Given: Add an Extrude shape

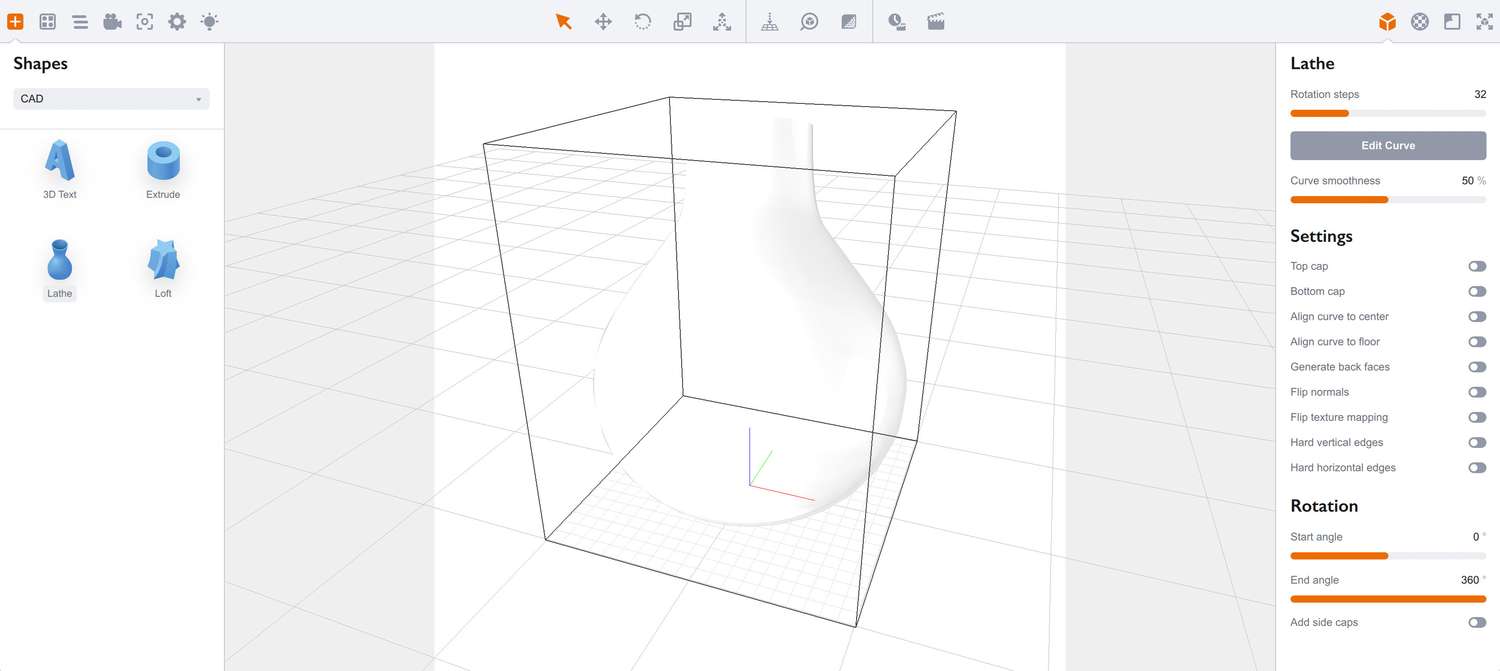Looking at the screenshot, I should [x=163, y=170].
